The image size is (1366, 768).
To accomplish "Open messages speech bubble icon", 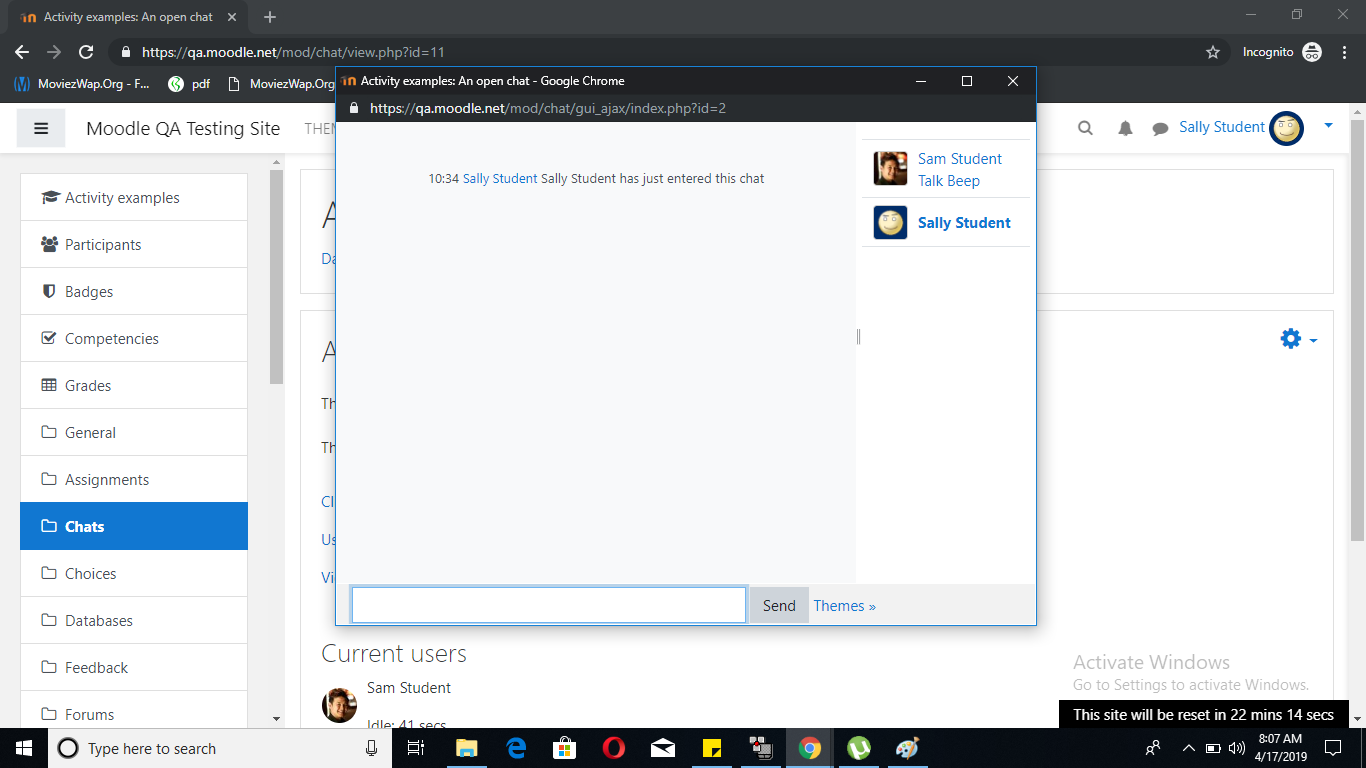I will tap(1160, 128).
